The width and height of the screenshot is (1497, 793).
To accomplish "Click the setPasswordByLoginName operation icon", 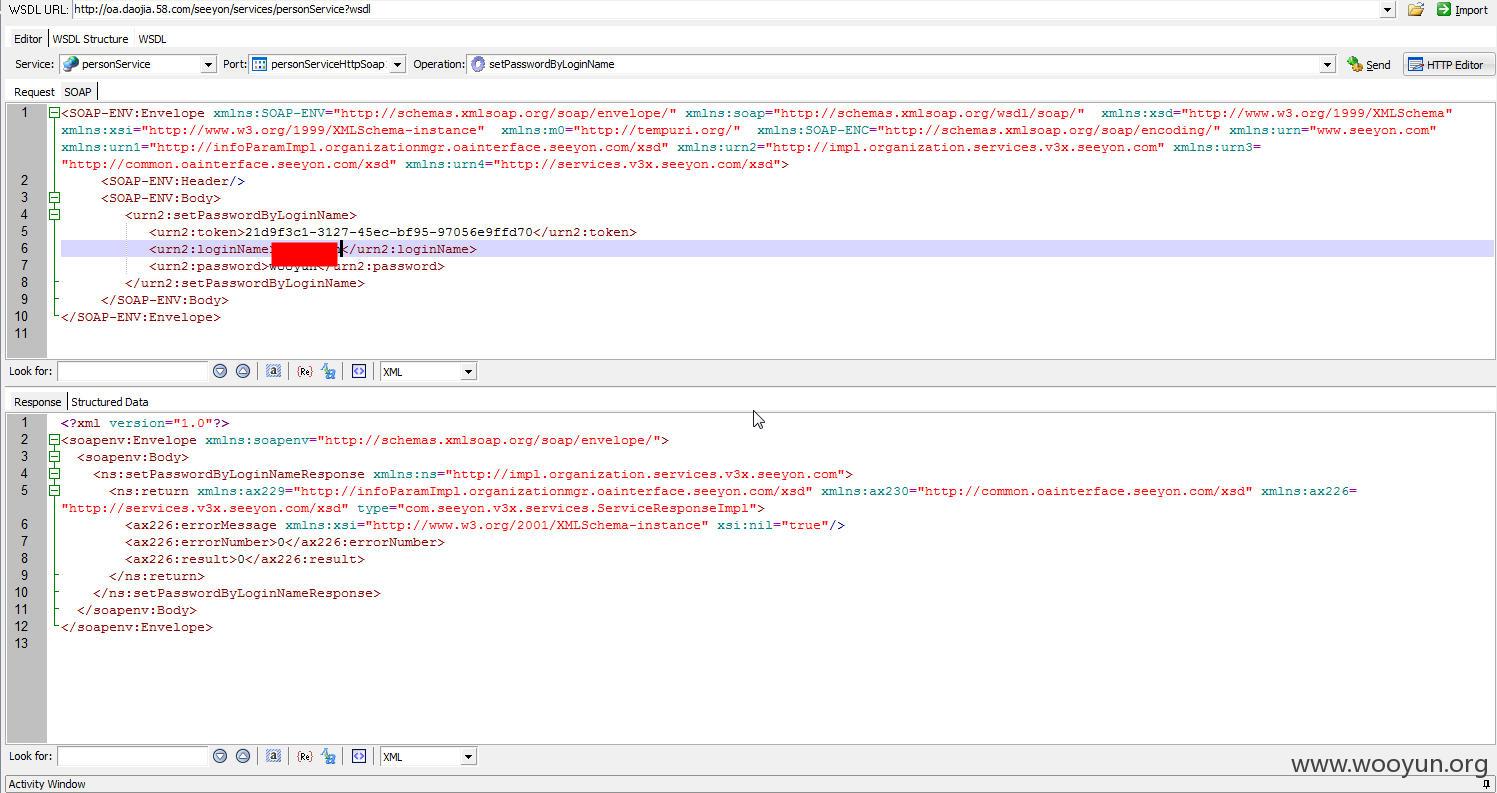I will [478, 64].
